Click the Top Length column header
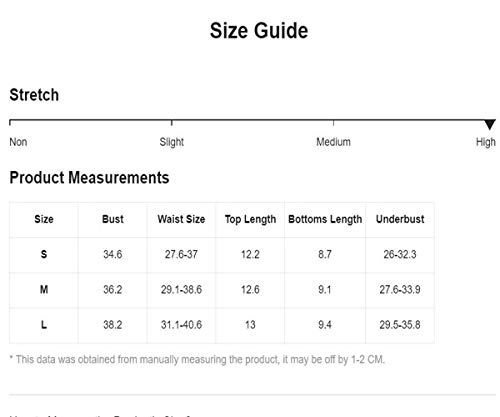This screenshot has height=417, width=500. pos(250,220)
